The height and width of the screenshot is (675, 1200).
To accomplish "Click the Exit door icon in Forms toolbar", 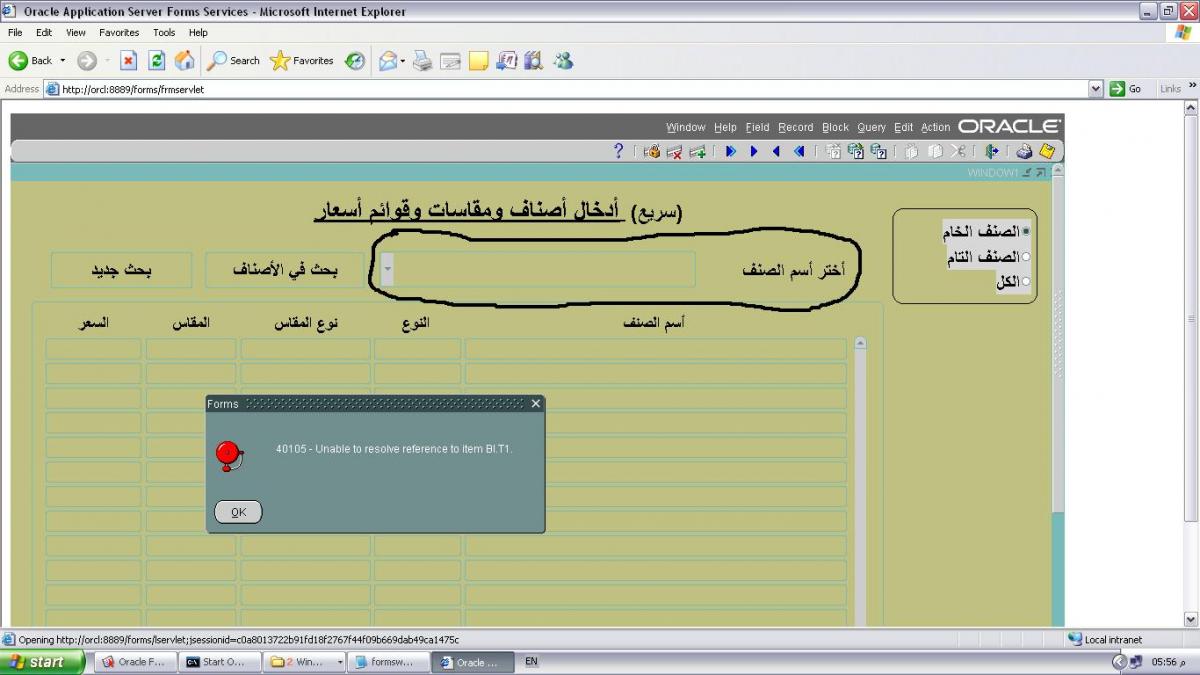I will tap(991, 151).
